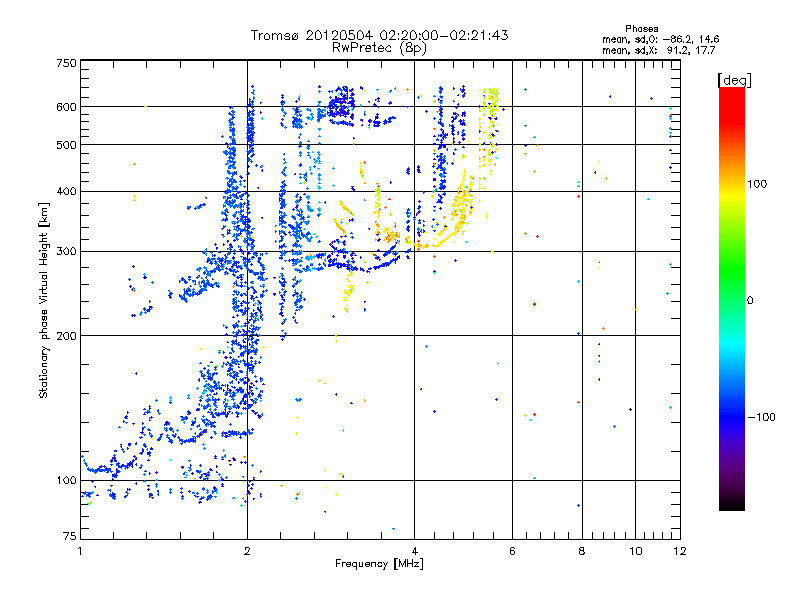Click the 'mean, sd,X: 91.2, 17.7' line
This screenshot has height=600, width=800.
(x=659, y=50)
